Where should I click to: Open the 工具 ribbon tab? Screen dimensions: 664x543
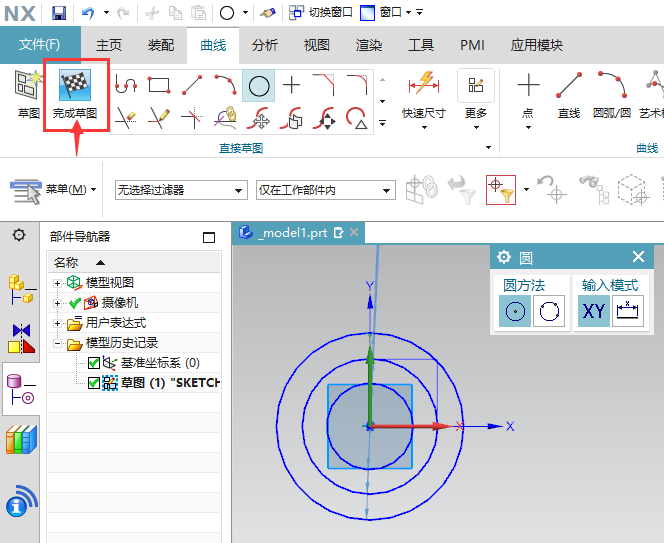click(421, 45)
